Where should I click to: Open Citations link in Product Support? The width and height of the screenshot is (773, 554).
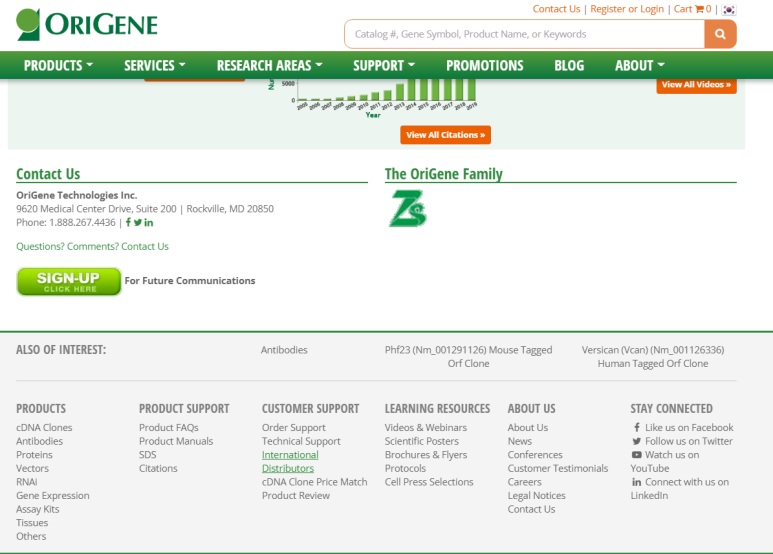click(x=158, y=468)
